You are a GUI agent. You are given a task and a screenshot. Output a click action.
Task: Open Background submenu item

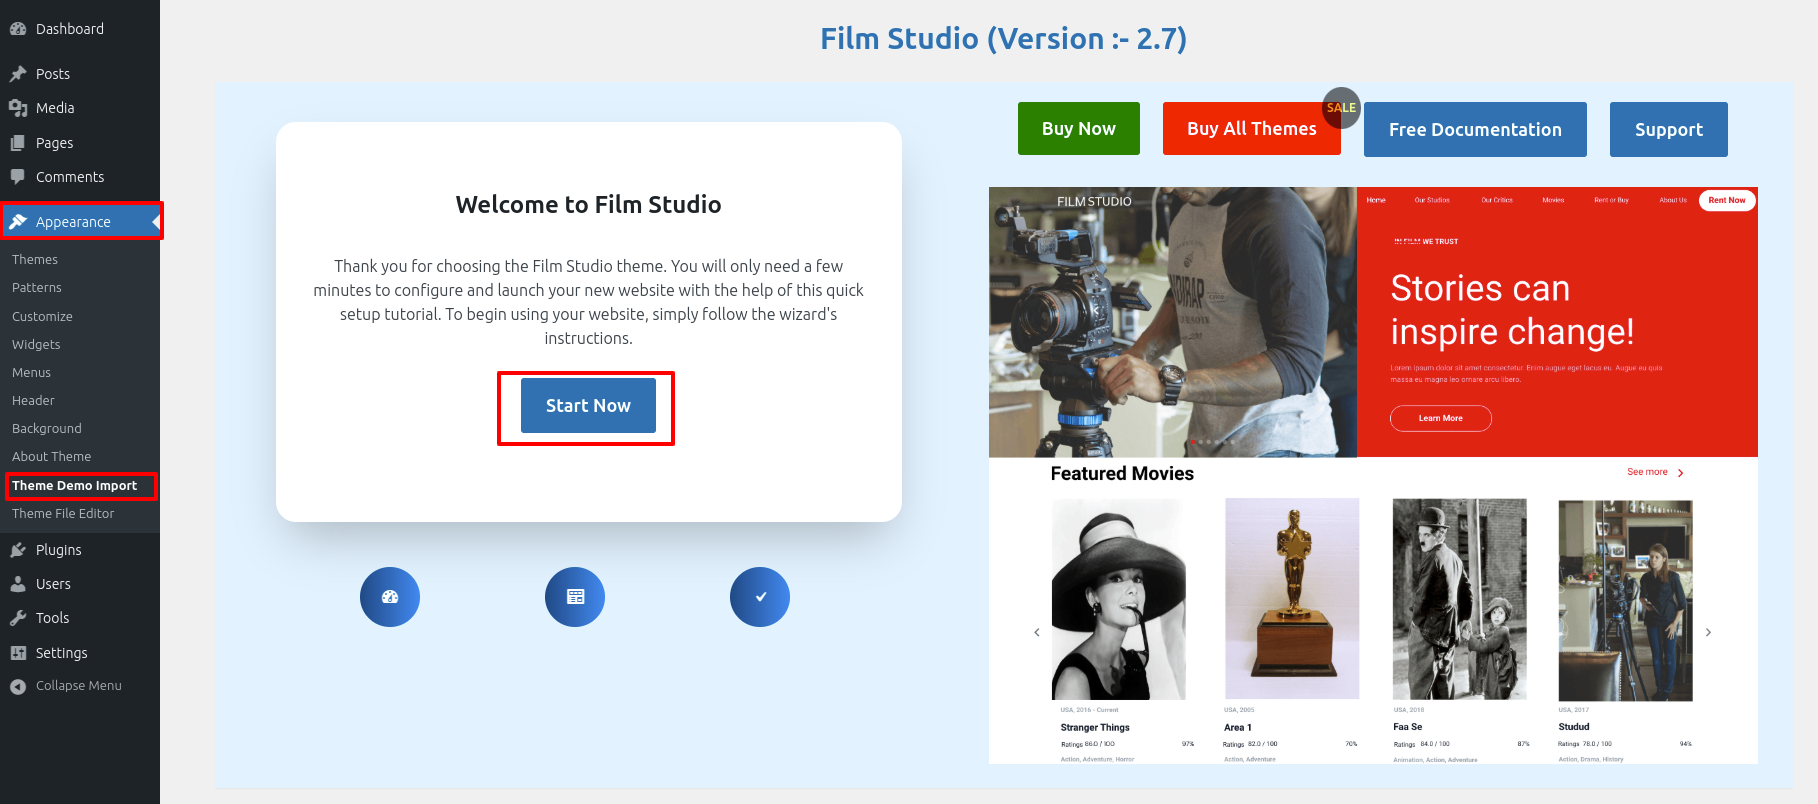pos(47,428)
